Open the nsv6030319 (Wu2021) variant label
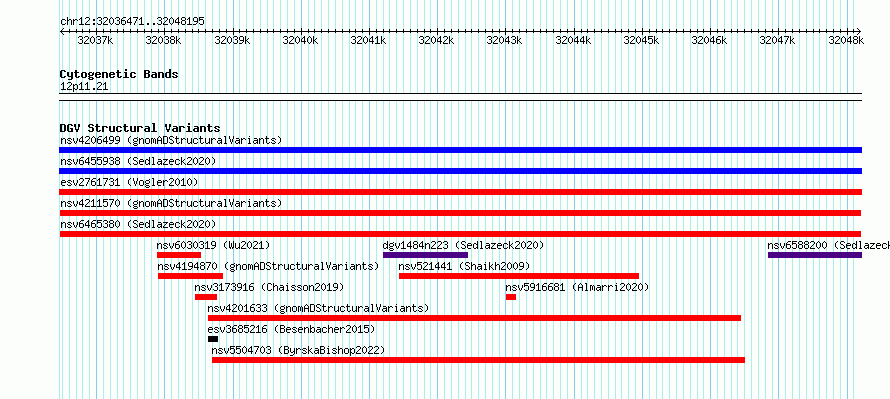890x399 pixels. pyautogui.click(x=213, y=245)
